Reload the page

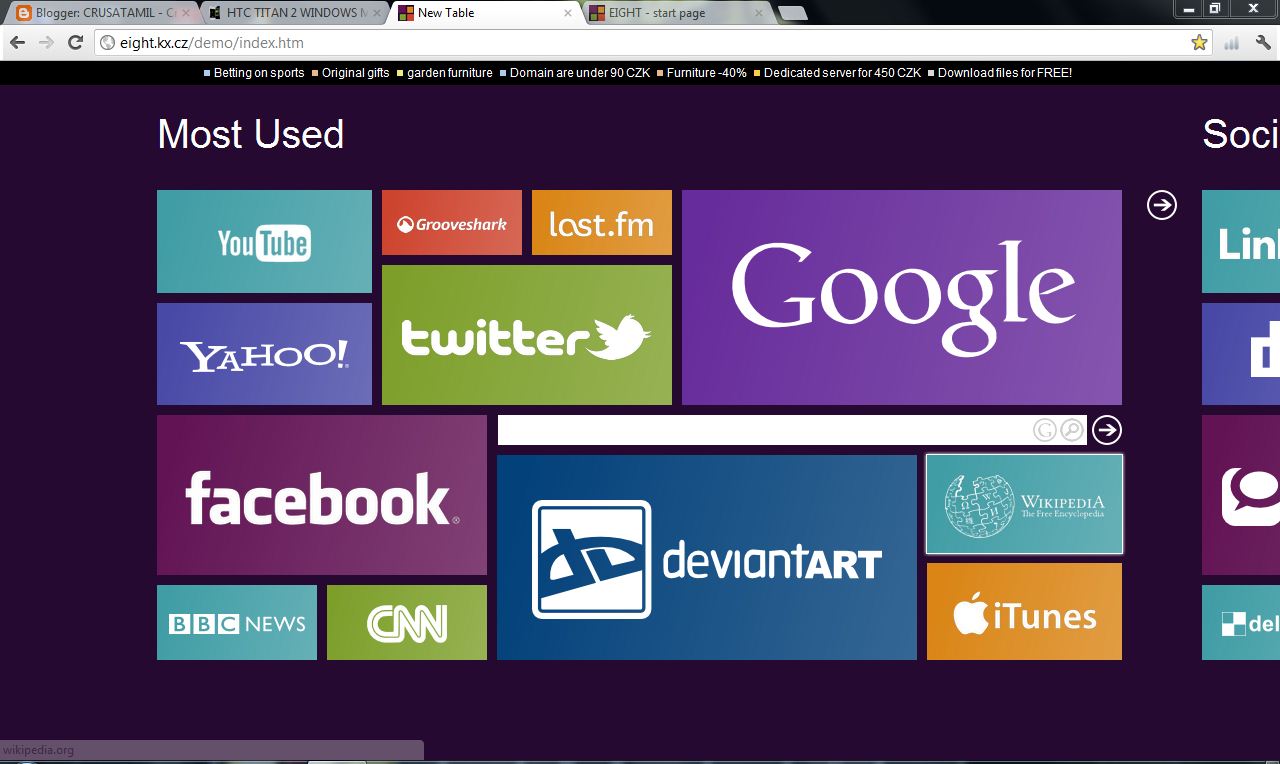click(x=75, y=42)
